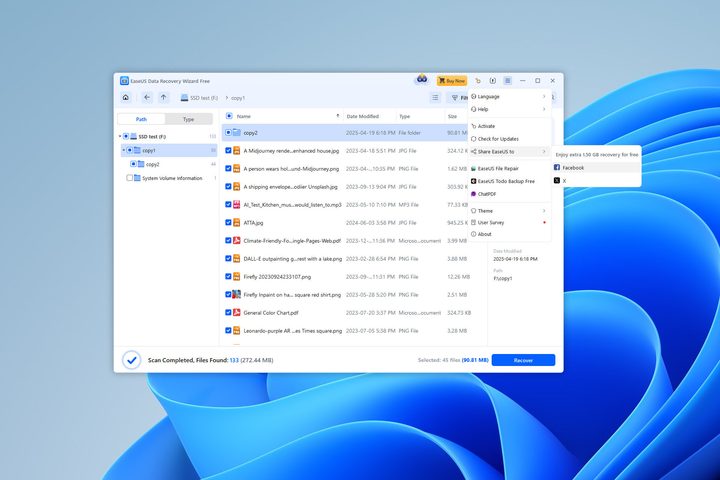Image resolution: width=720 pixels, height=480 pixels.
Task: Click the Facebook logo icon
Action: pyautogui.click(x=557, y=168)
